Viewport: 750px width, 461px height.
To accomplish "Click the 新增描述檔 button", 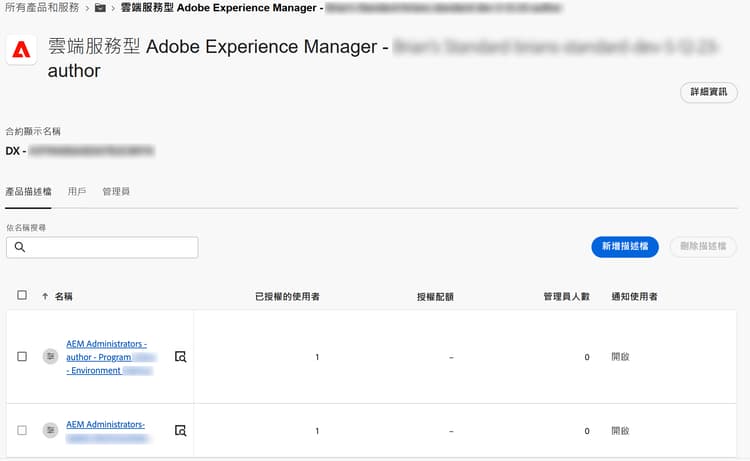I will [x=624, y=247].
